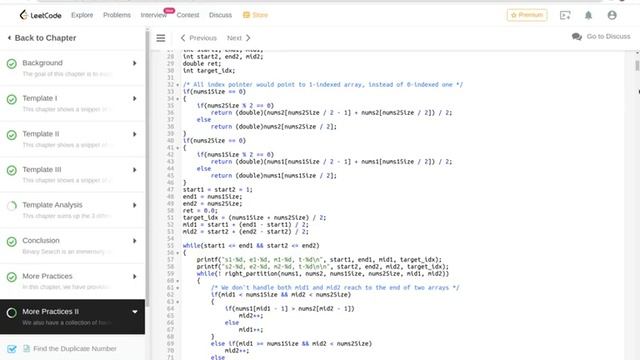The height and width of the screenshot is (360, 640).
Task: Expand the Conclusion chapter arrow
Action: pyautogui.click(x=134, y=241)
